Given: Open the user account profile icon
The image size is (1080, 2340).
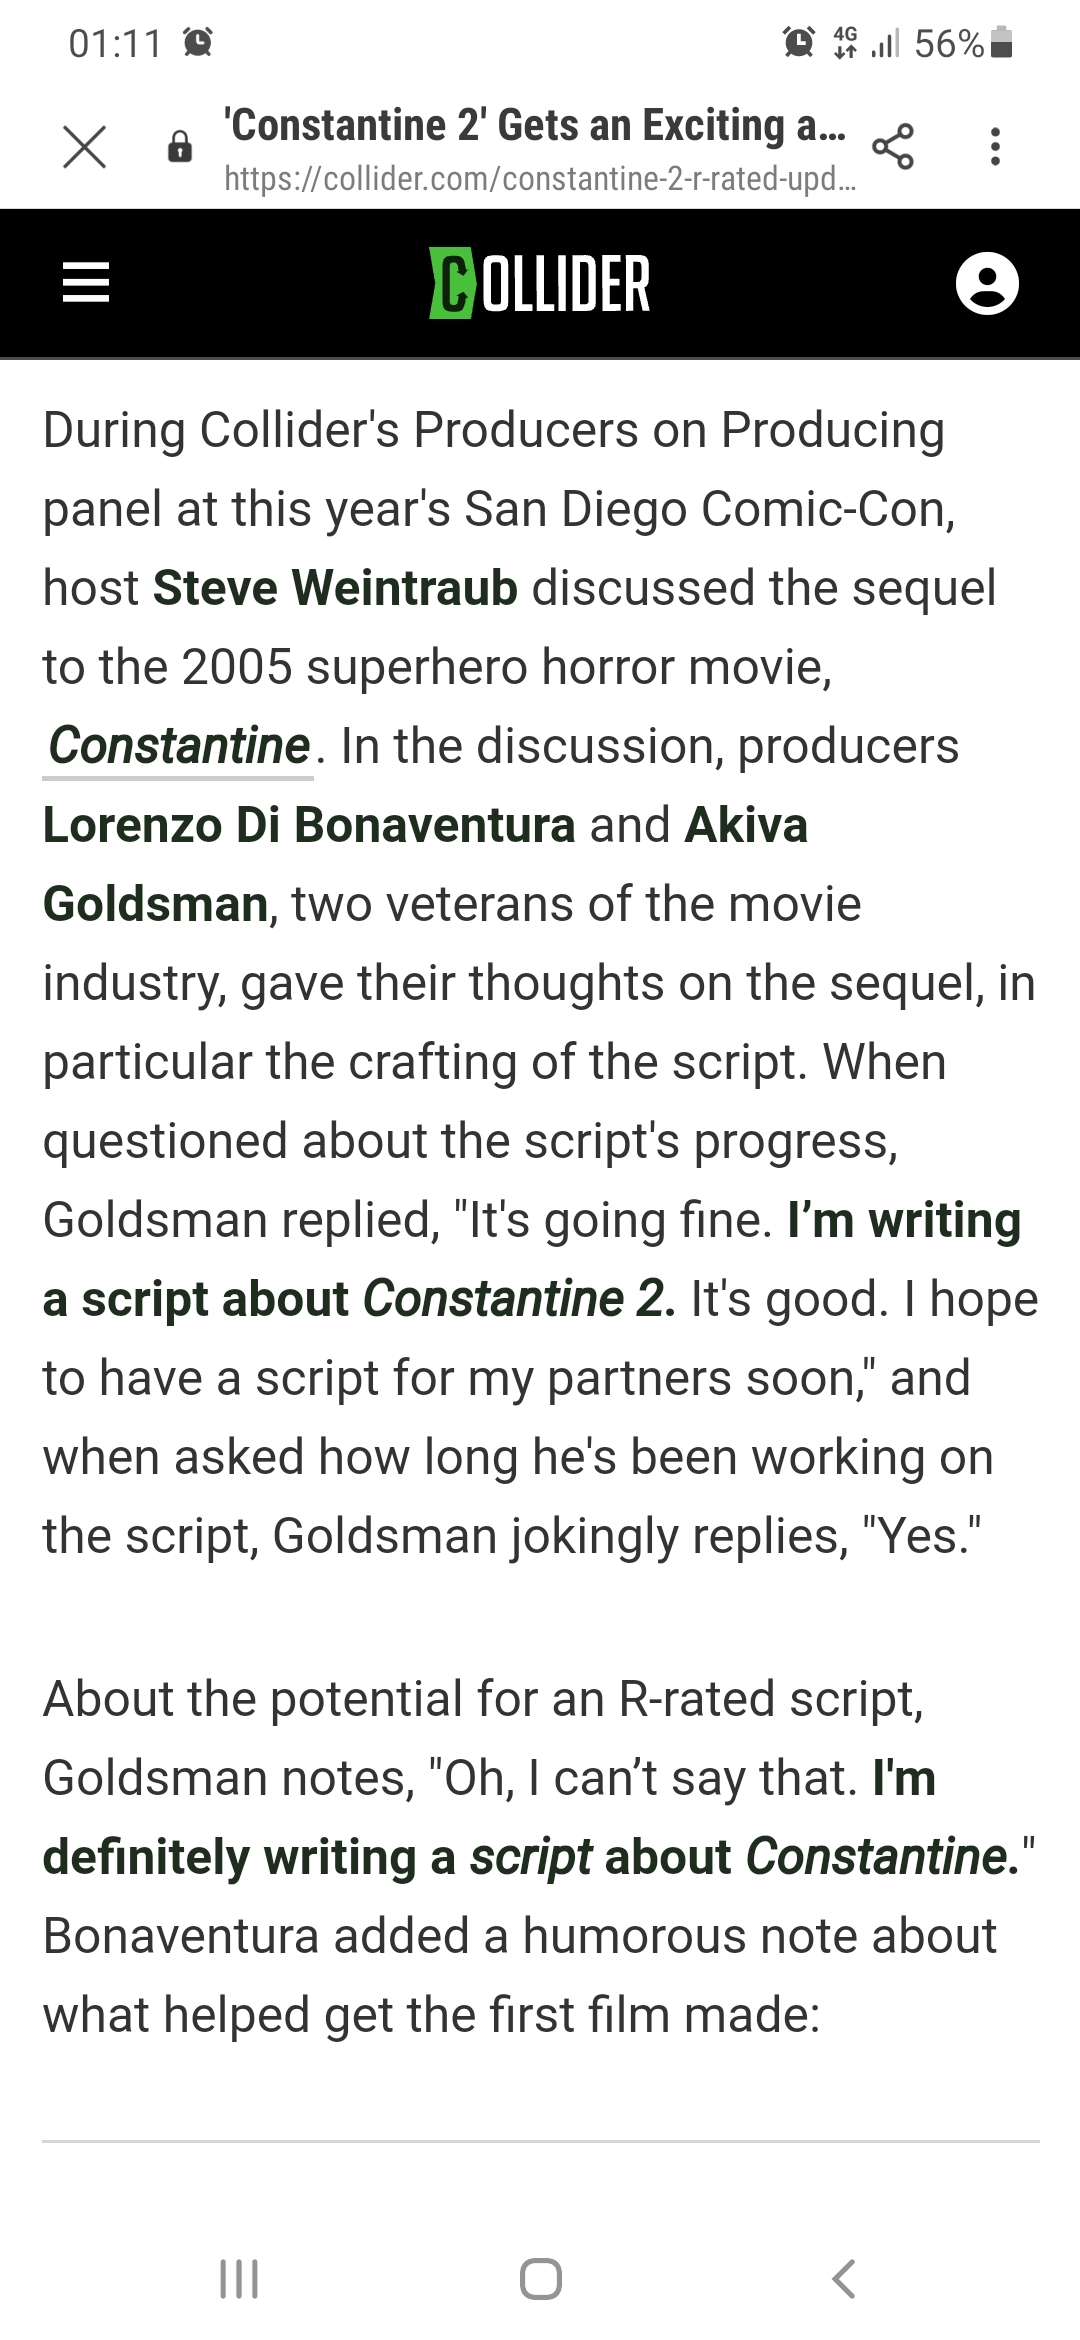Looking at the screenshot, I should 987,283.
